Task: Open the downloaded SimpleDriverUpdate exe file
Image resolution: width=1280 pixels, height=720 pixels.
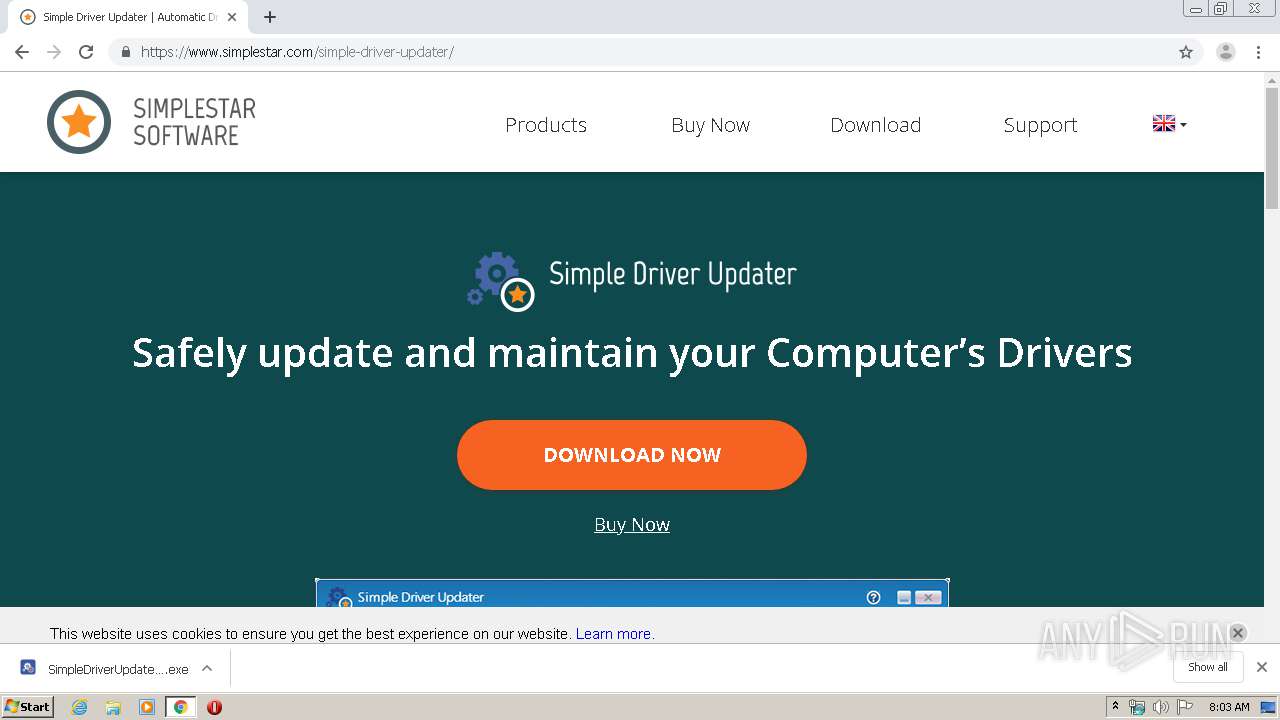Action: click(x=104, y=669)
